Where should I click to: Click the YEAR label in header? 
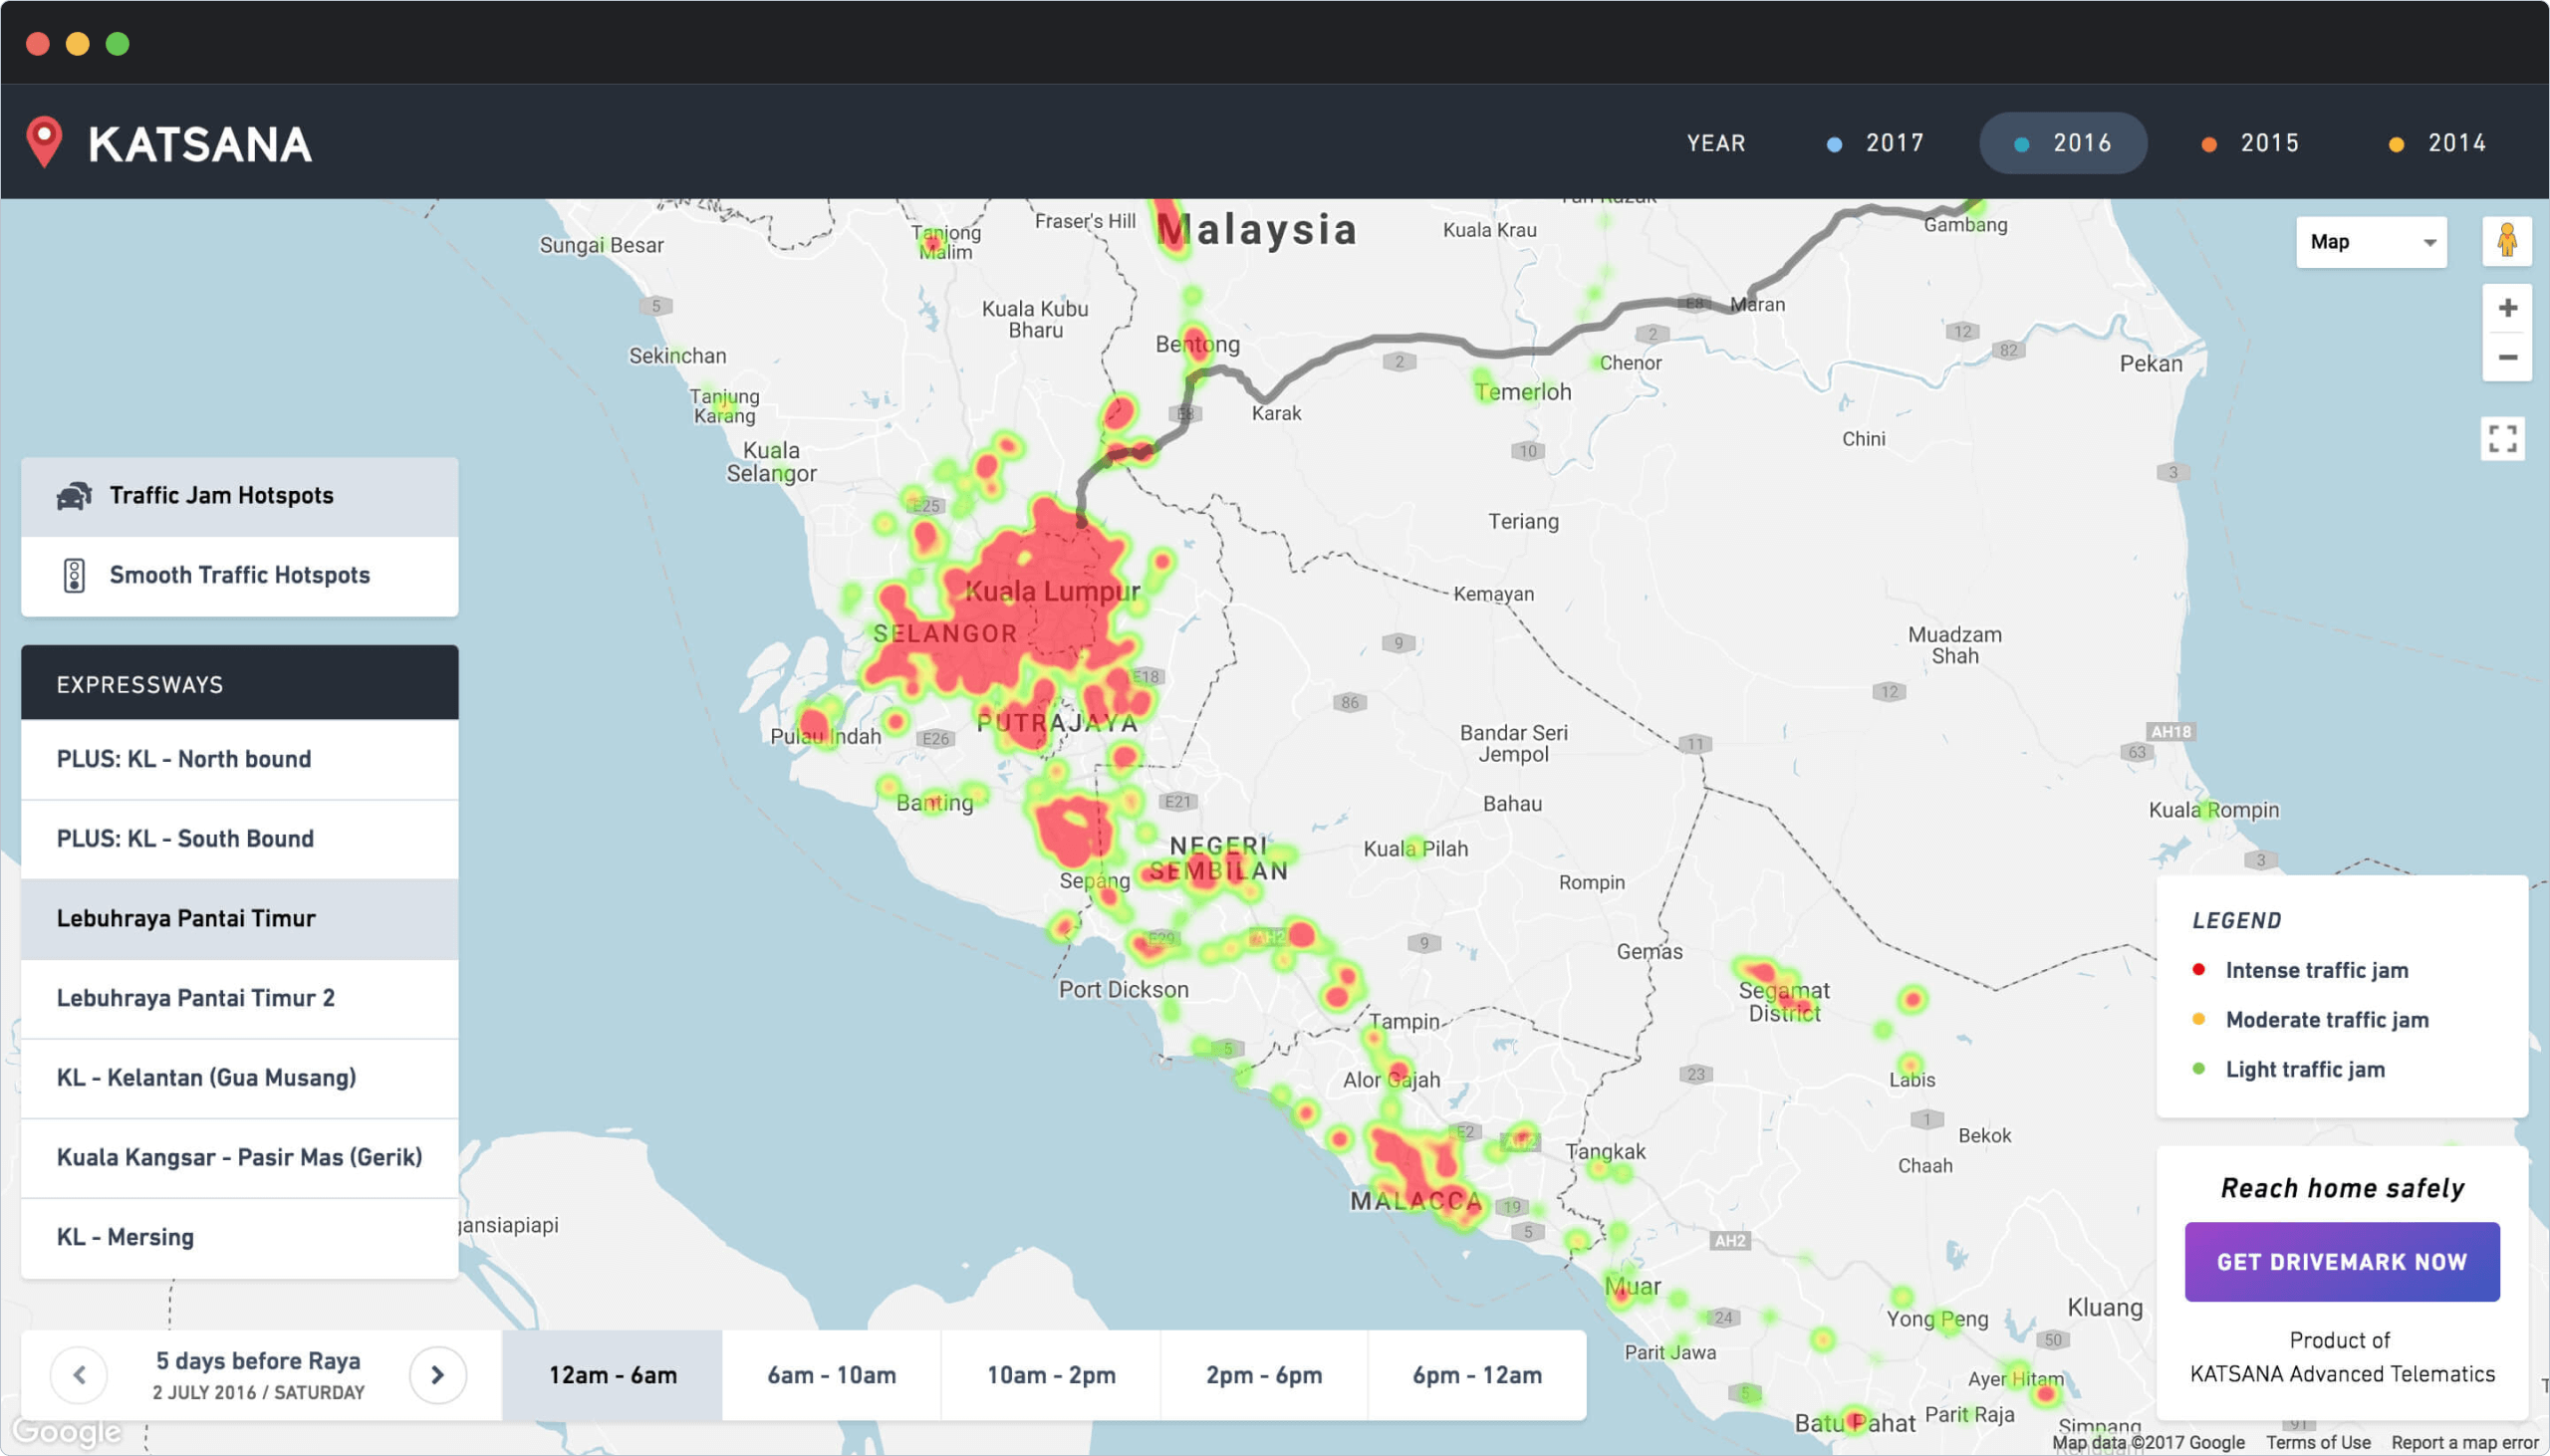tap(1716, 143)
